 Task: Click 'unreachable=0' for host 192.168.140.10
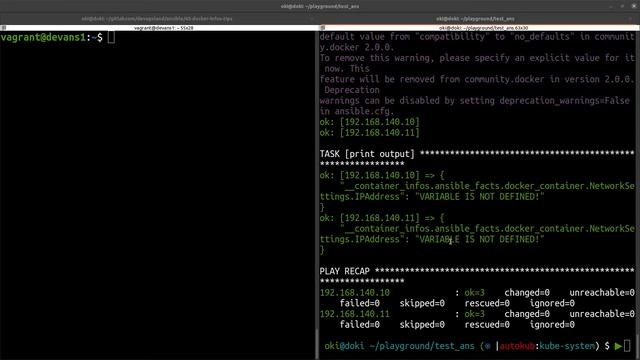pyautogui.click(x=602, y=292)
